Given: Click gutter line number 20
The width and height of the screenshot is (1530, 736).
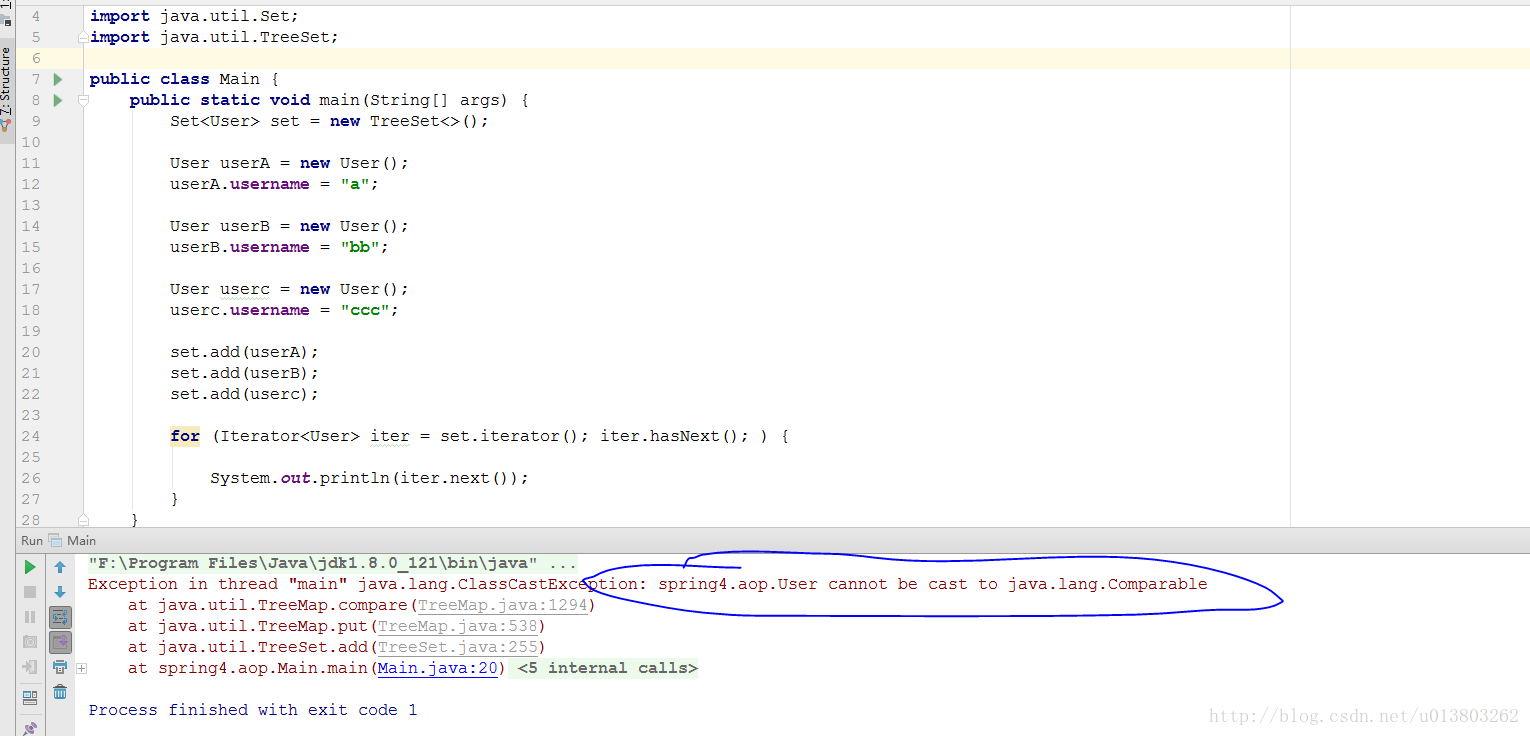Looking at the screenshot, I should pos(30,352).
